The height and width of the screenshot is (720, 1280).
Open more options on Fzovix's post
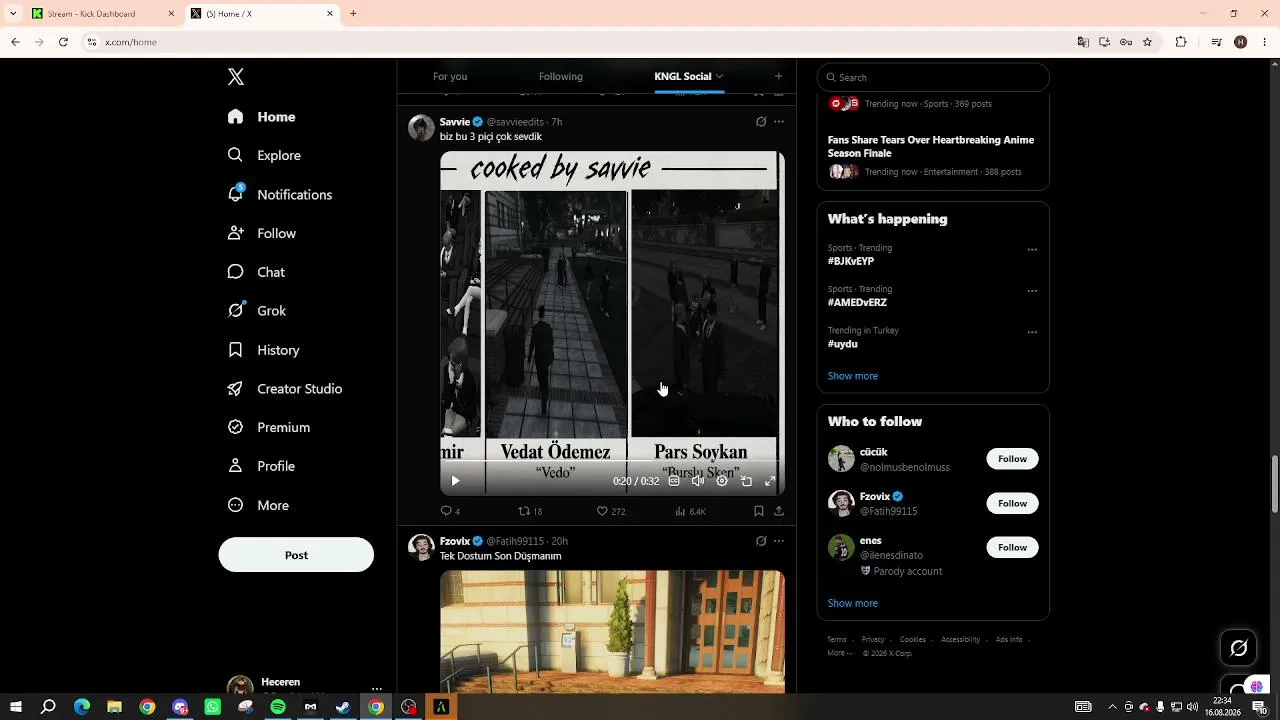[x=779, y=541]
